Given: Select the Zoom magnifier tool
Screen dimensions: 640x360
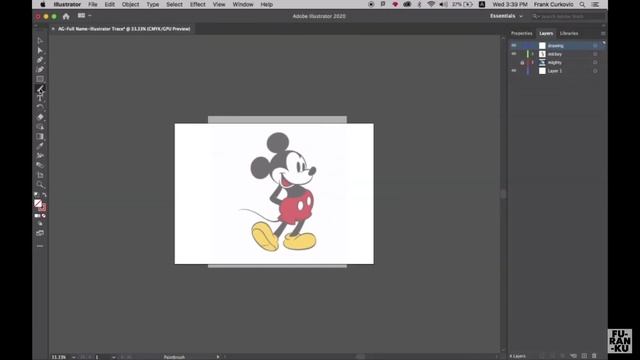Looking at the screenshot, I should 40,184.
